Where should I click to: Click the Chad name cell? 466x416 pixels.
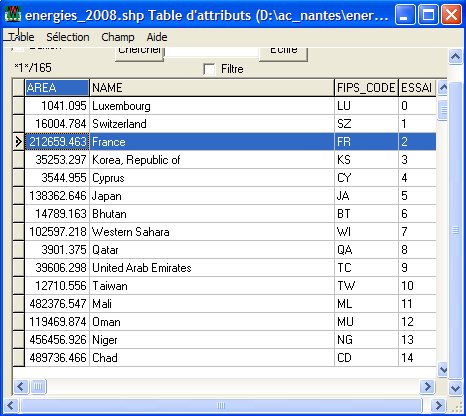click(212, 358)
